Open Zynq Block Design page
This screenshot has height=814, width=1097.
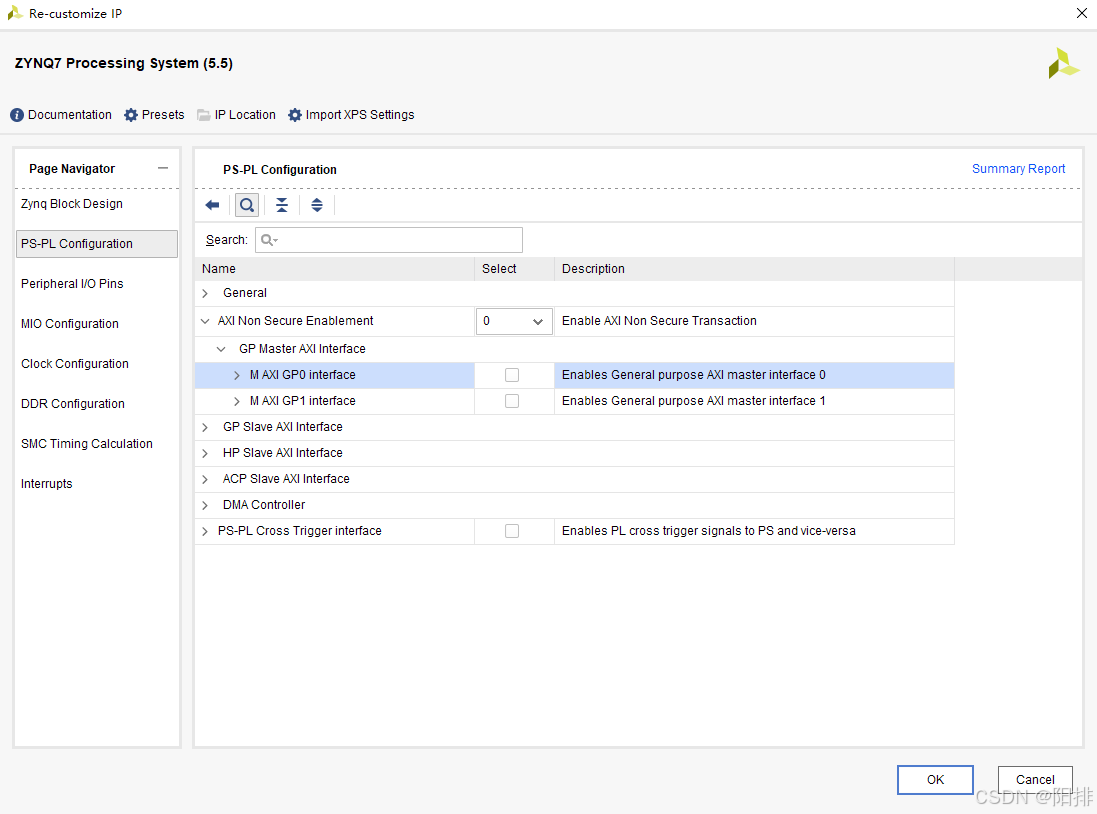[72, 204]
